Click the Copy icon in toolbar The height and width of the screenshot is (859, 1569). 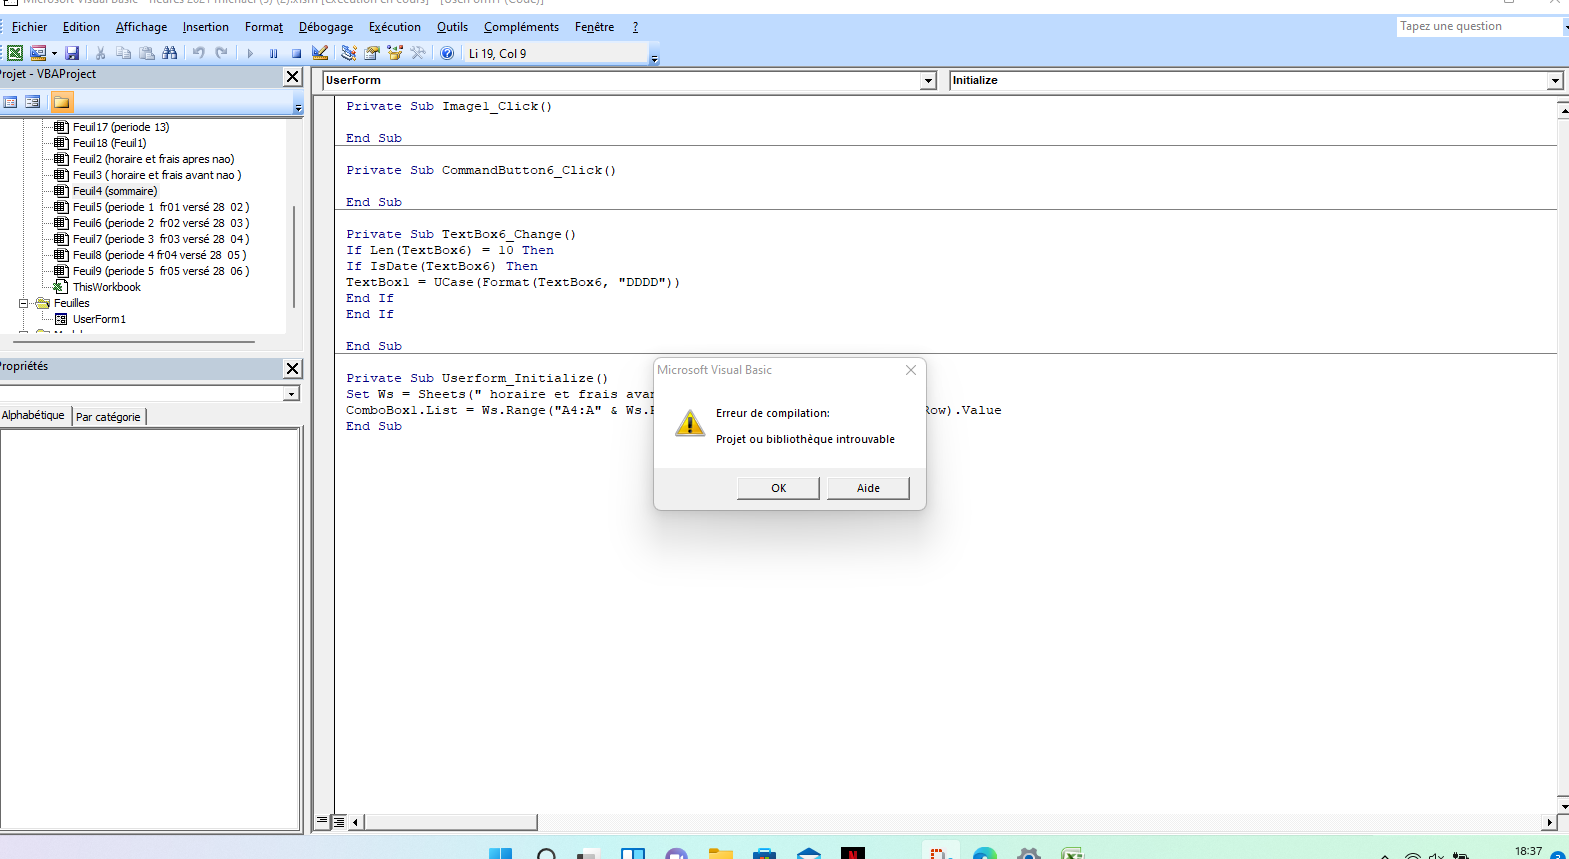point(123,53)
